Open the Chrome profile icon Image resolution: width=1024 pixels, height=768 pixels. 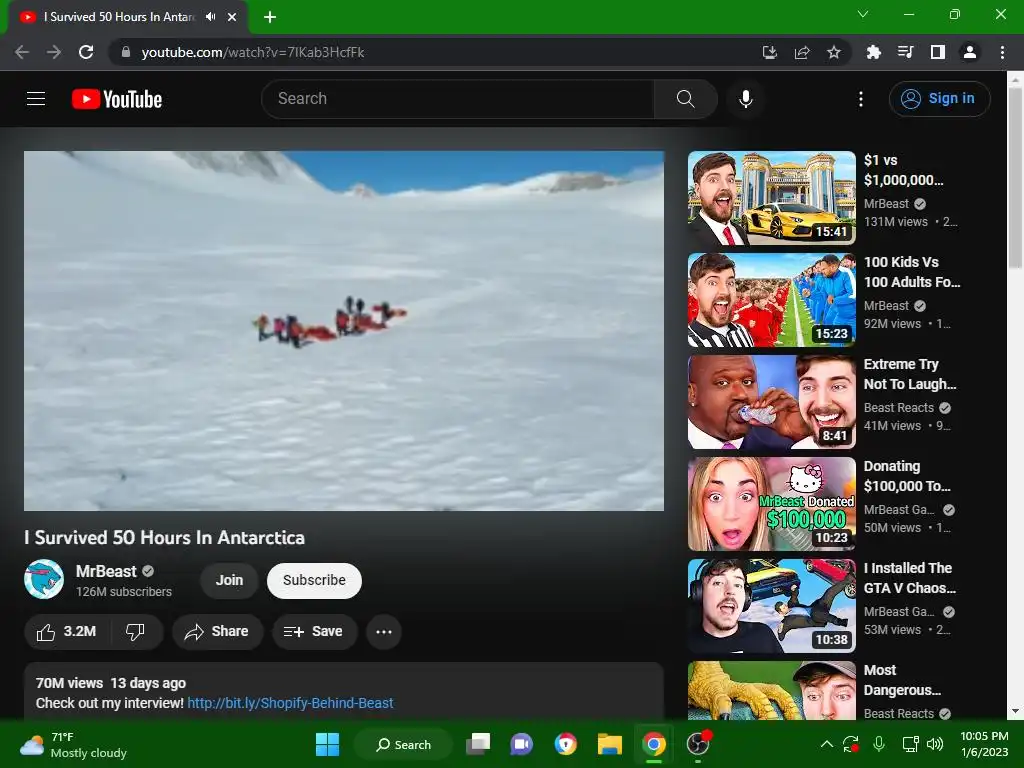[x=970, y=52]
